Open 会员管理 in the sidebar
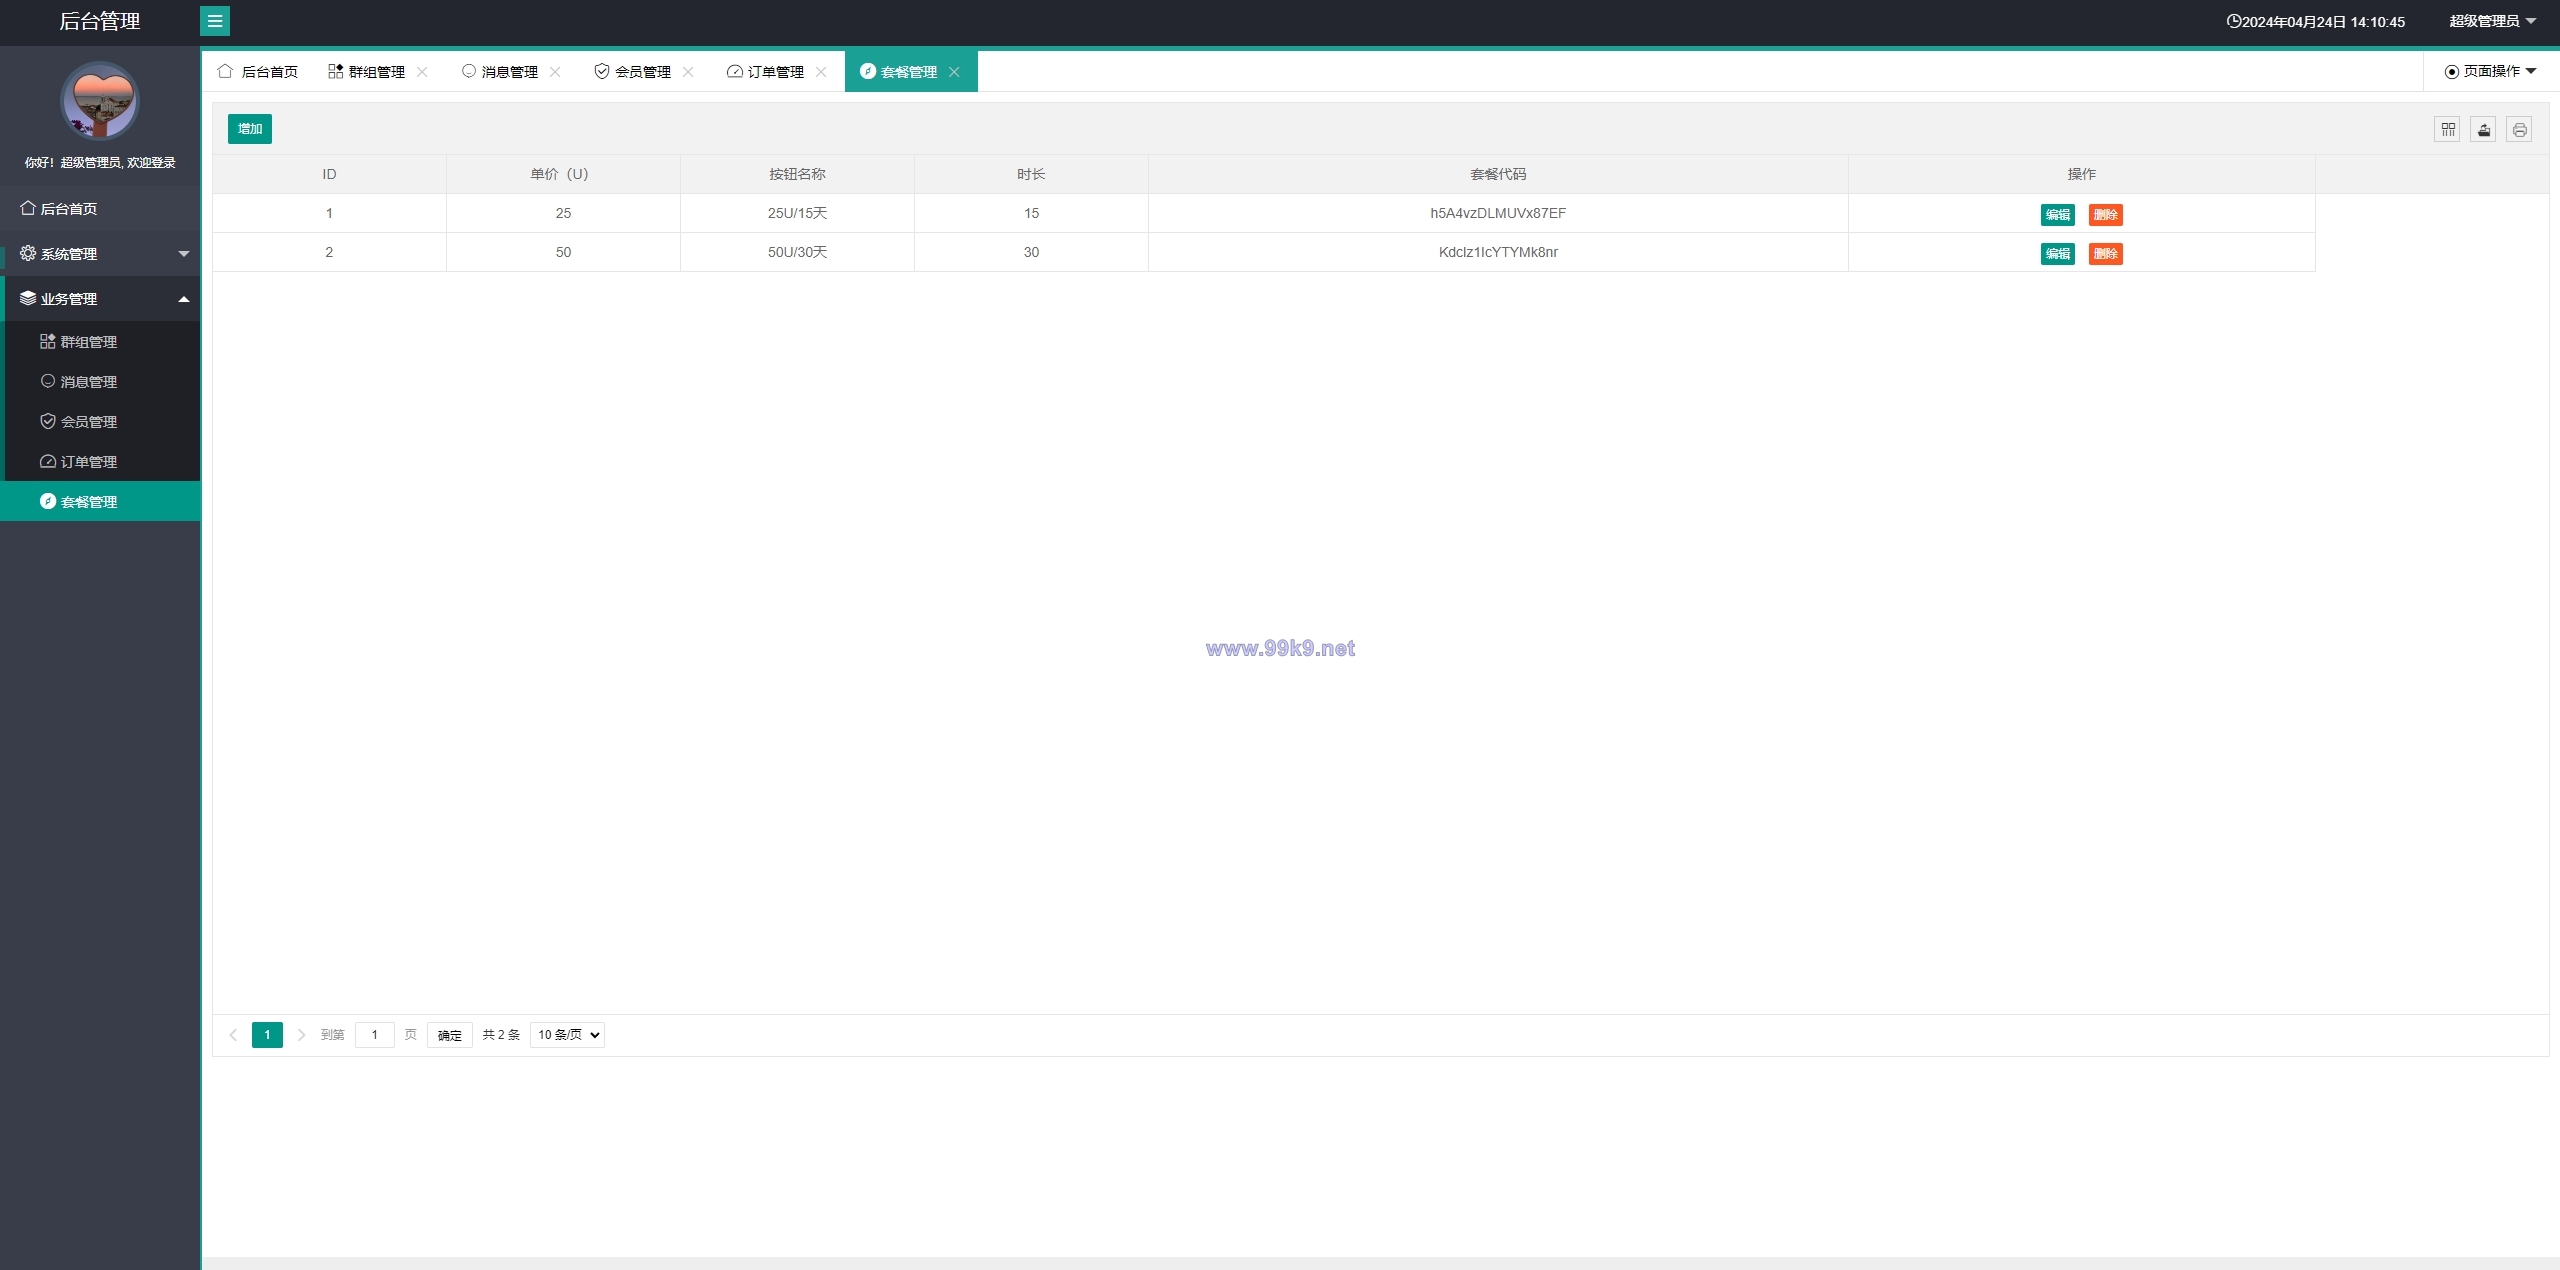Viewport: 2560px width, 1270px height. 100,422
